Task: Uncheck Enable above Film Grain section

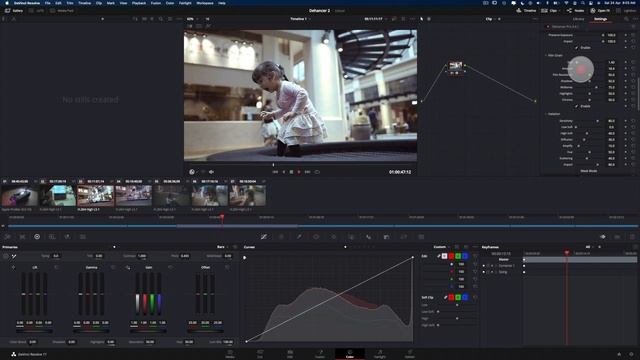Action: tap(577, 48)
